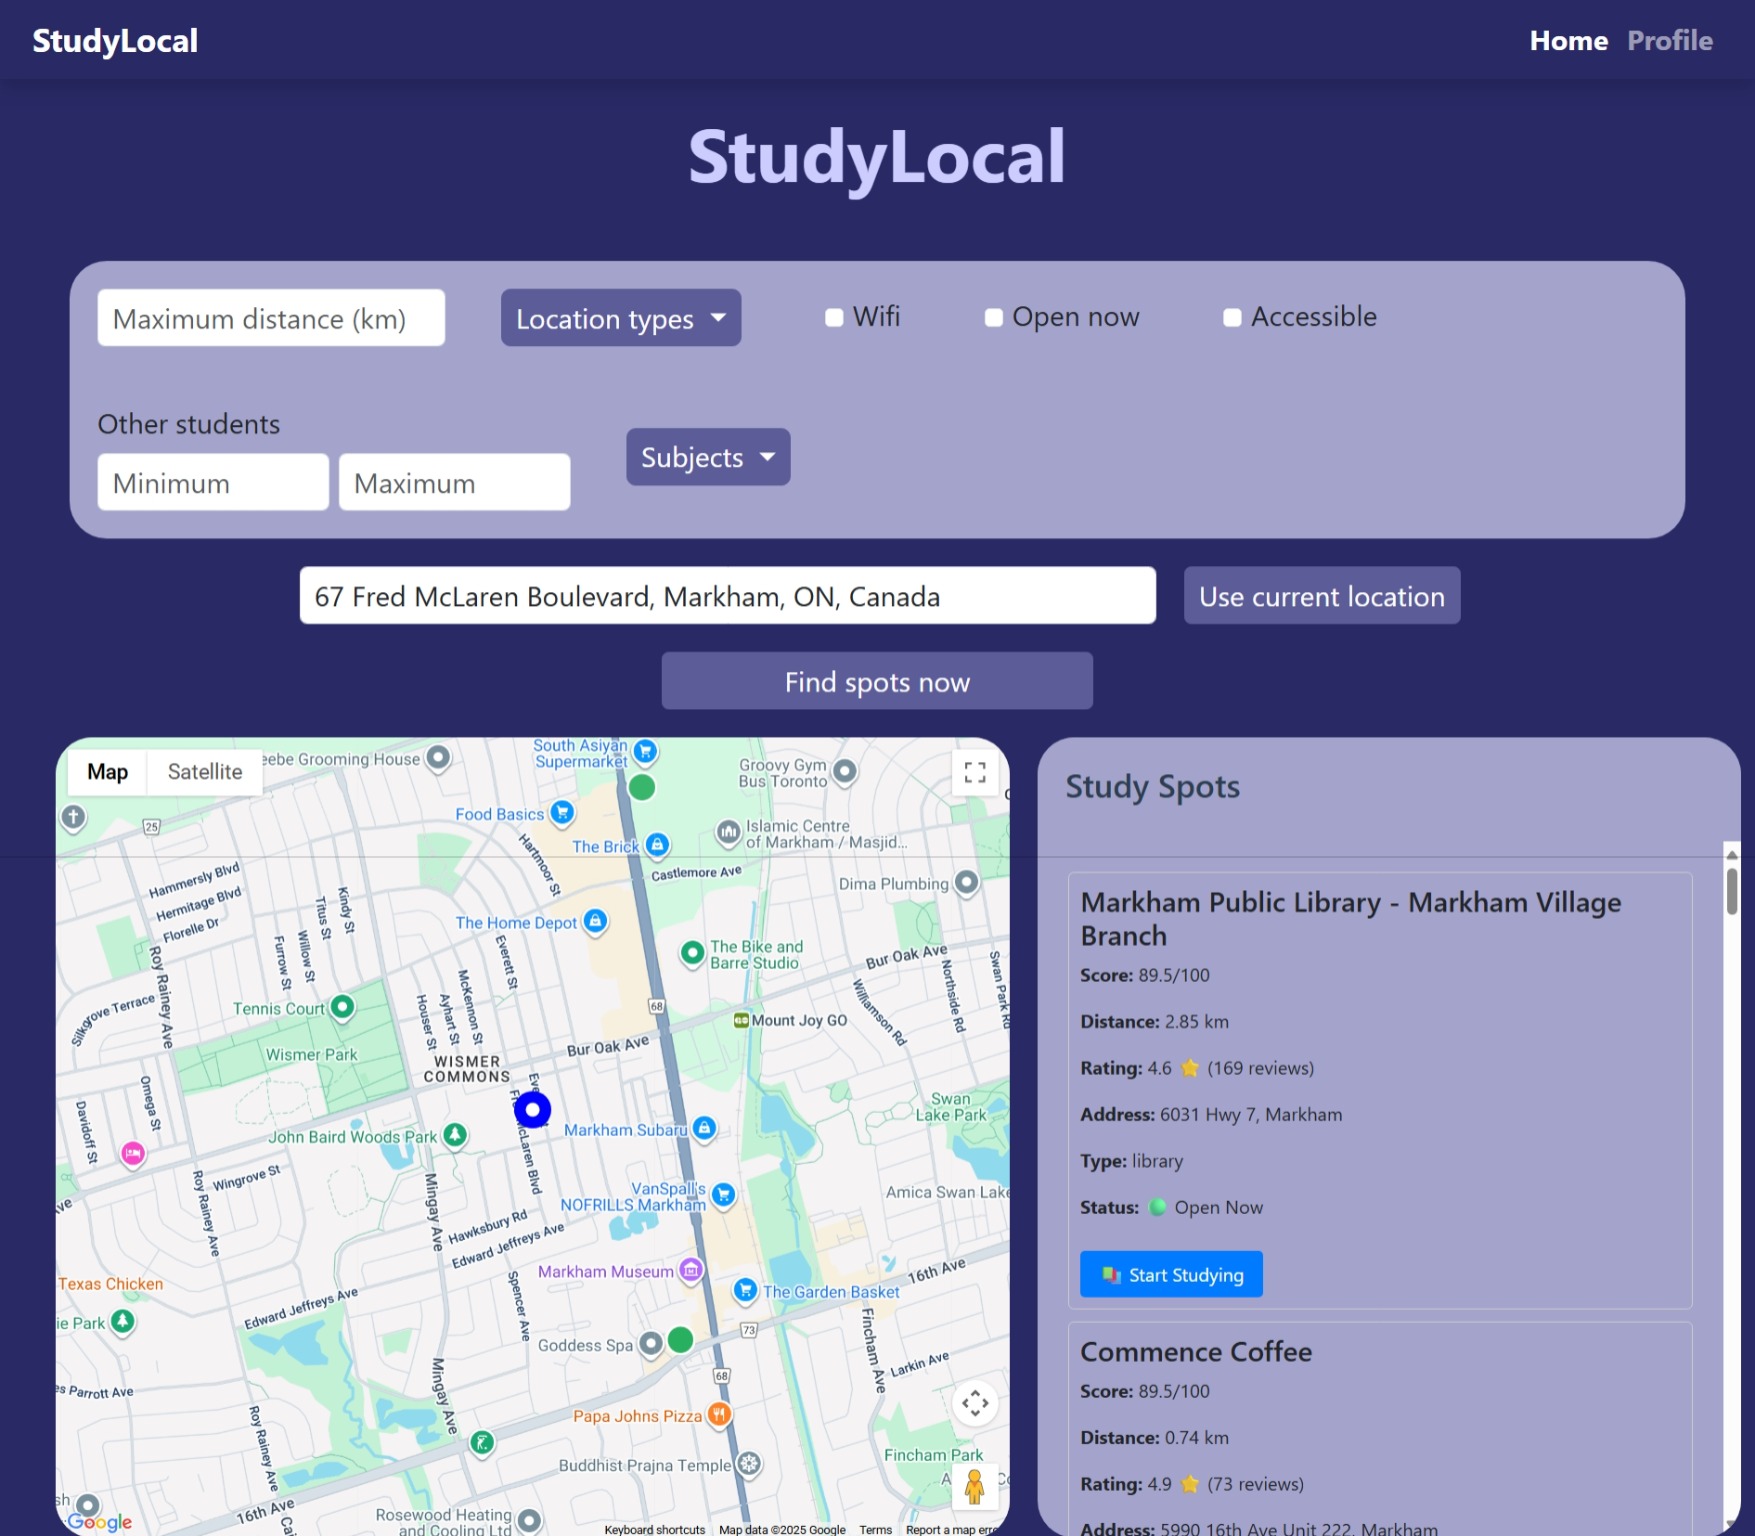Click the Food Basics shopping pin
The image size is (1755, 1536).
(562, 812)
